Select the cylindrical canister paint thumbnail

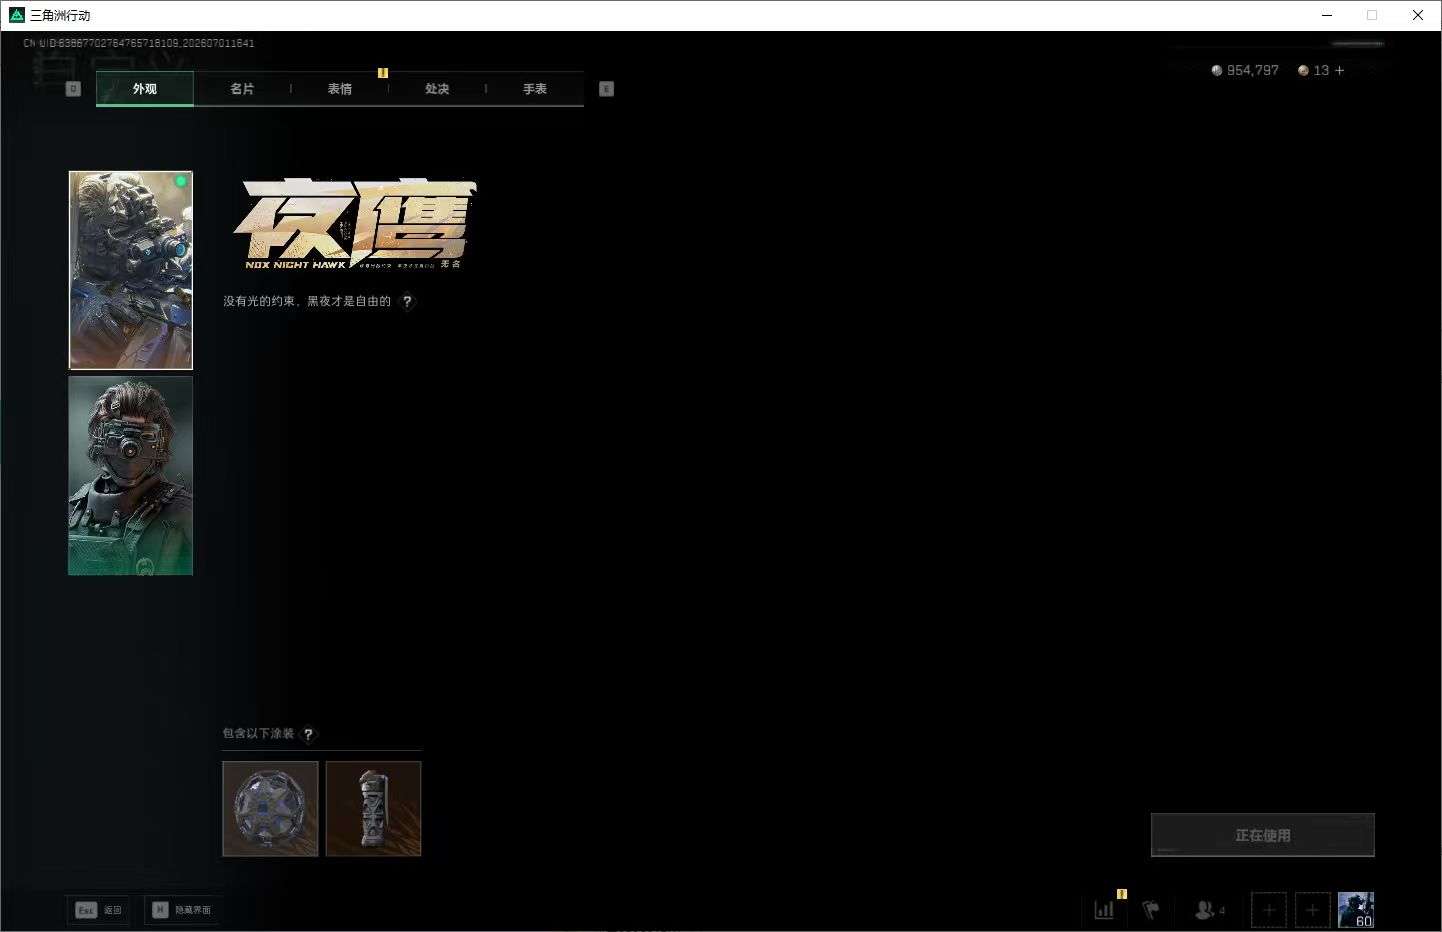pos(373,809)
